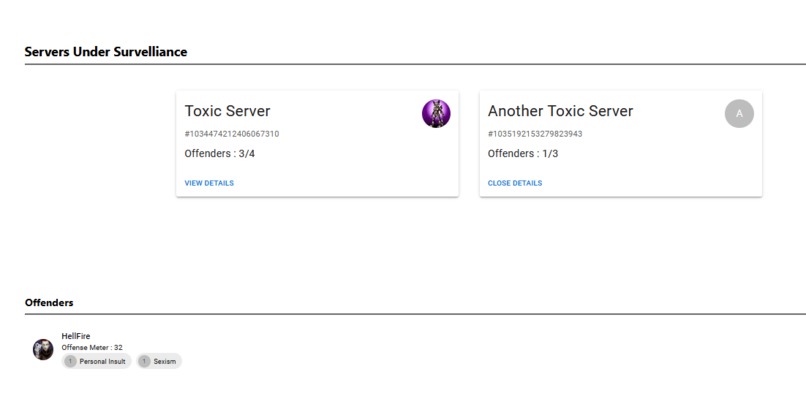The image size is (806, 415).
Task: Click the gray 'A' server avatar
Action: [x=739, y=114]
